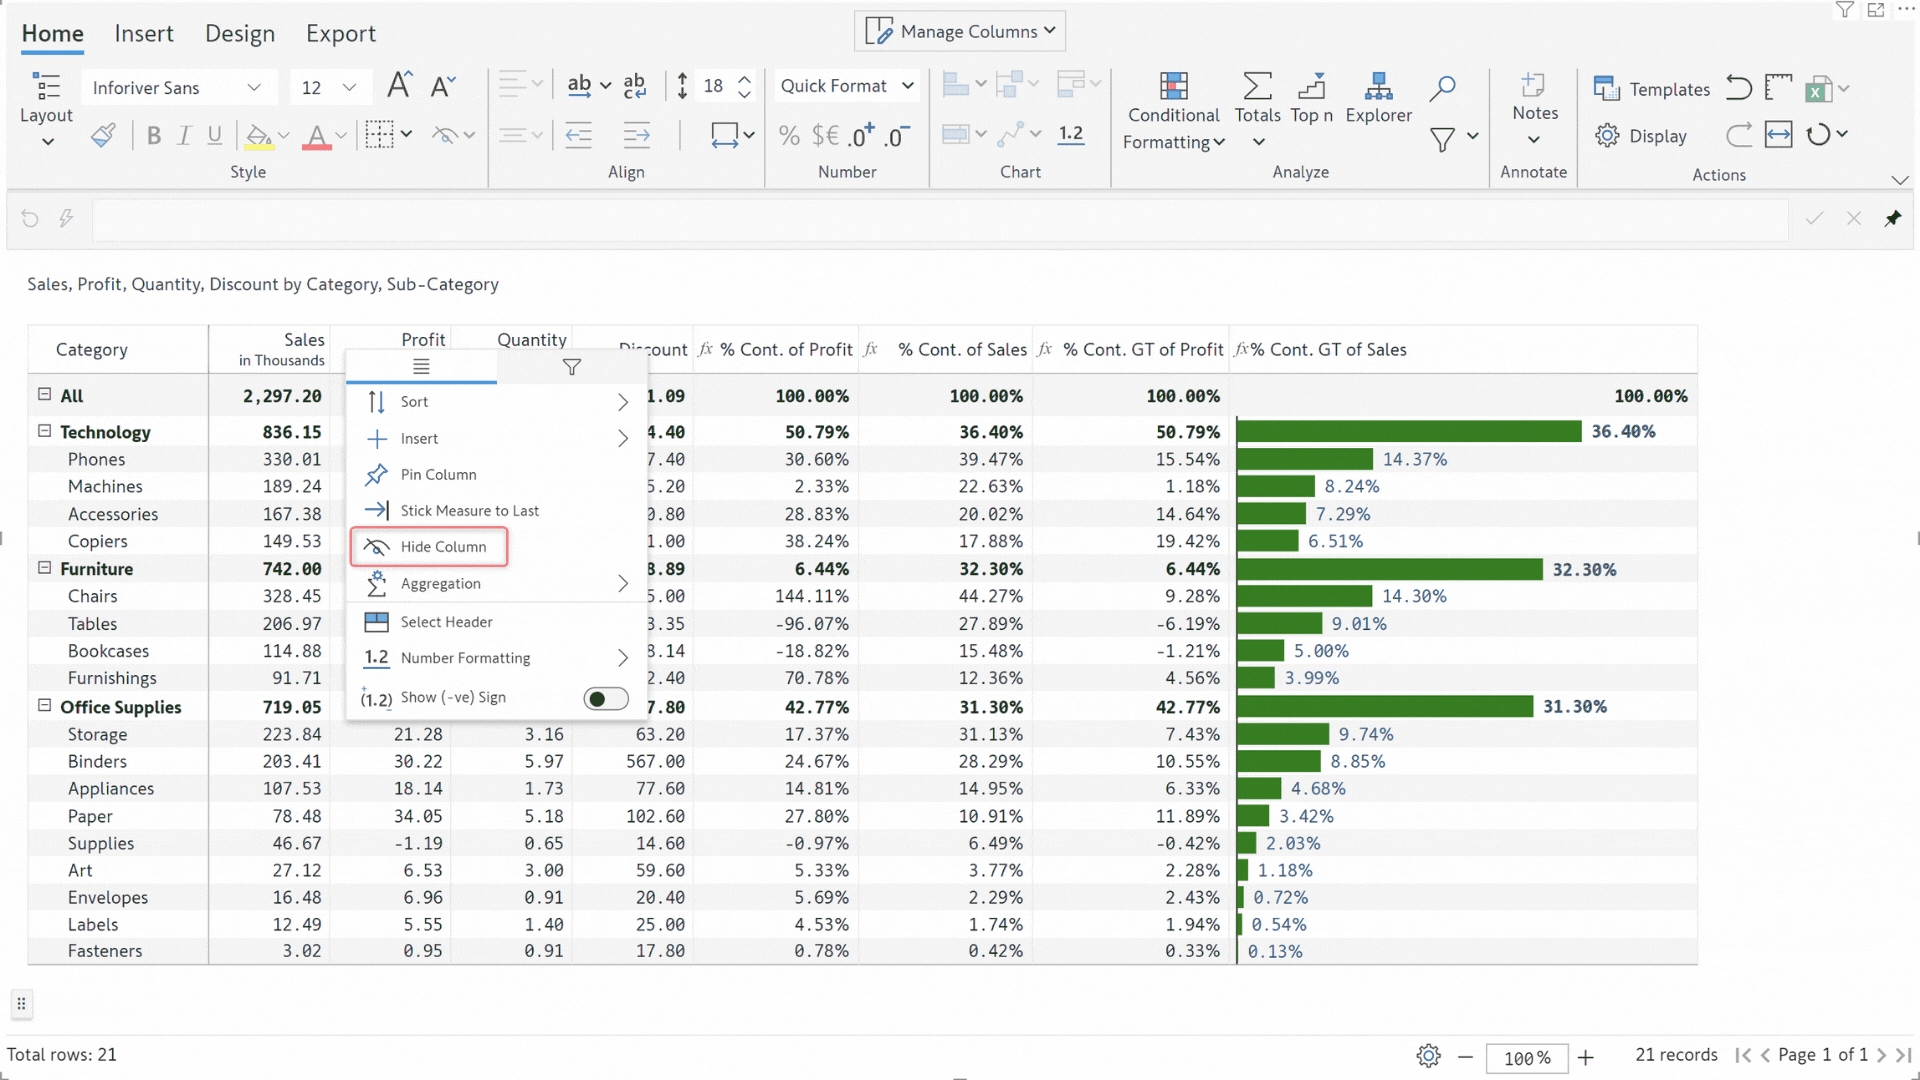Open the Explorer tool
The image size is (1920, 1080).
click(x=1378, y=87)
